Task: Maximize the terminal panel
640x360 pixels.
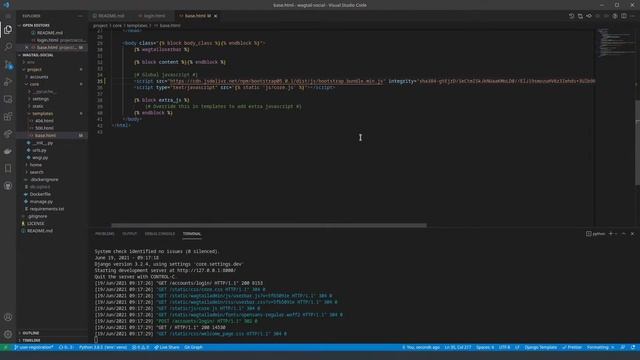Action: [624, 234]
